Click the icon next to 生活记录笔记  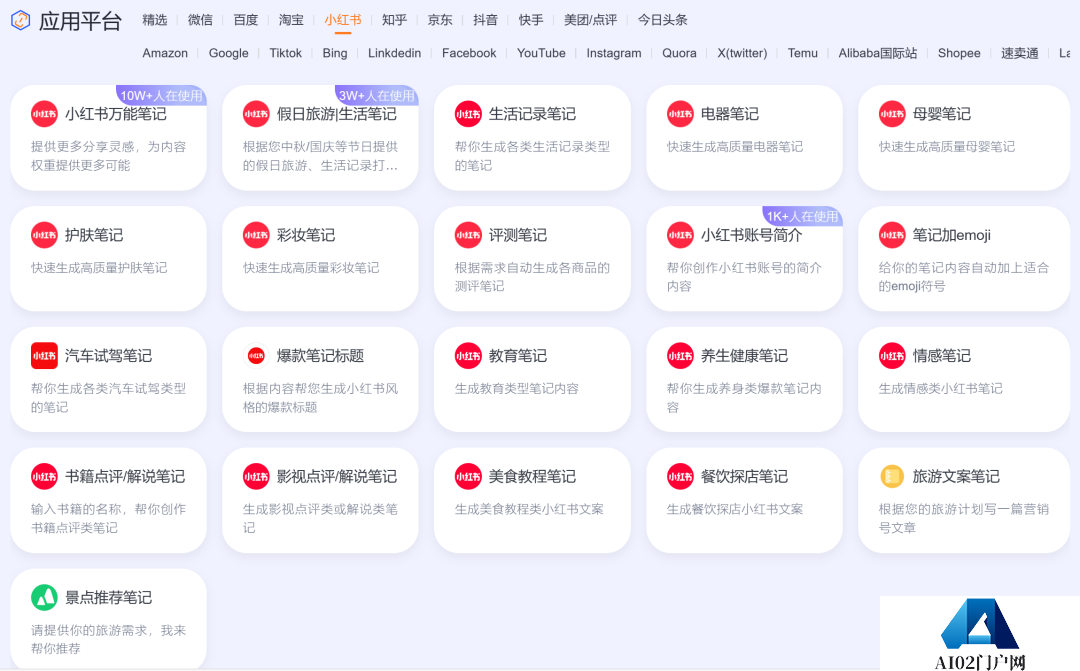[468, 114]
